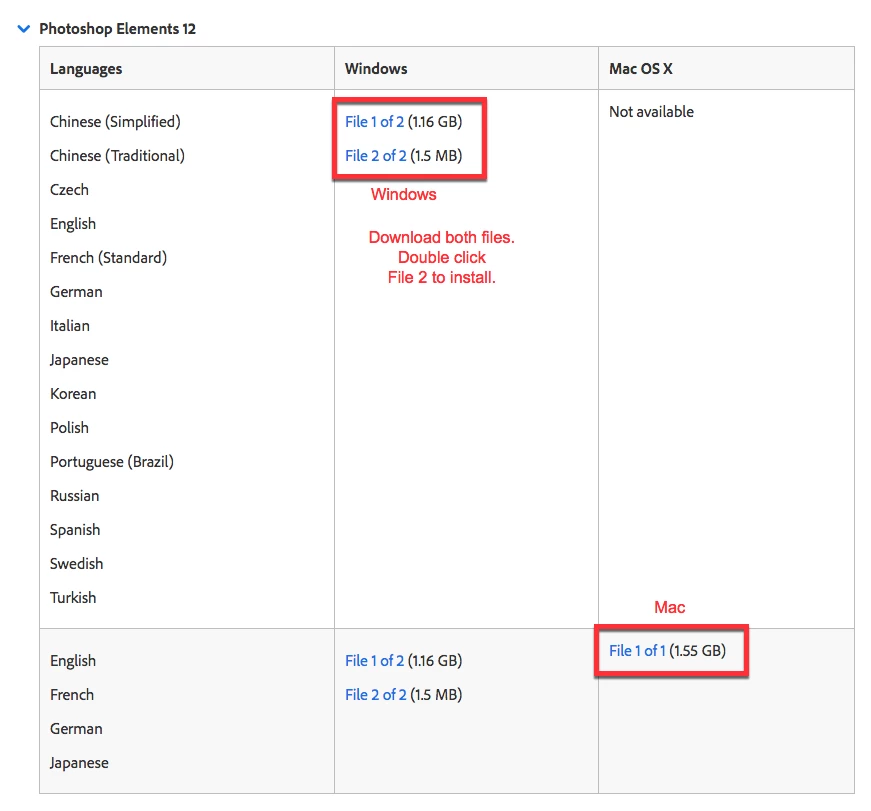Select the French (Standard) language entry
871x811 pixels.
tap(108, 258)
